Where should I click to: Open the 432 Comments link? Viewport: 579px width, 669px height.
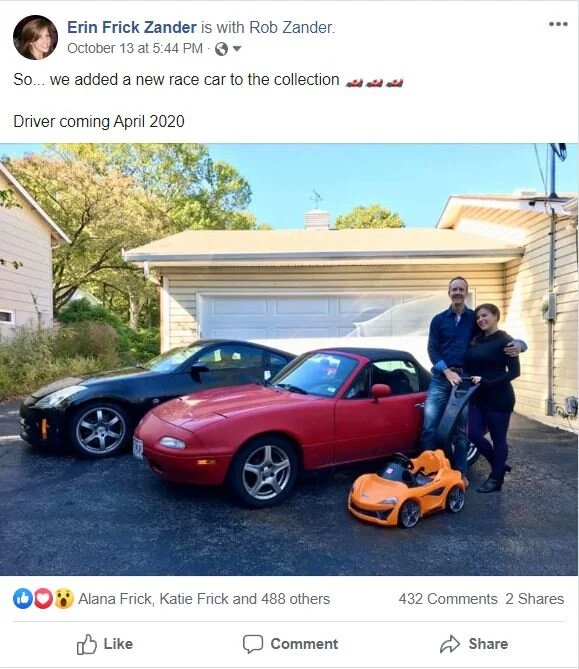tap(448, 599)
